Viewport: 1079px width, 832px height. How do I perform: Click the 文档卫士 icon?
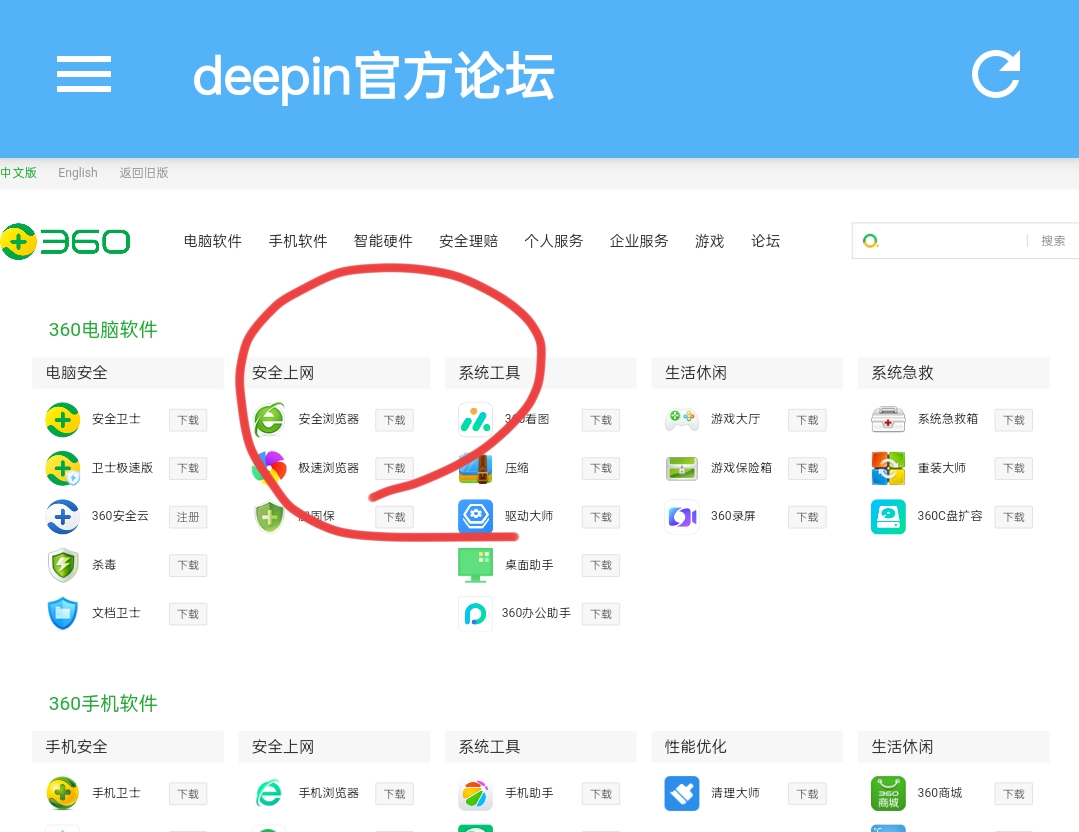pyautogui.click(x=63, y=613)
